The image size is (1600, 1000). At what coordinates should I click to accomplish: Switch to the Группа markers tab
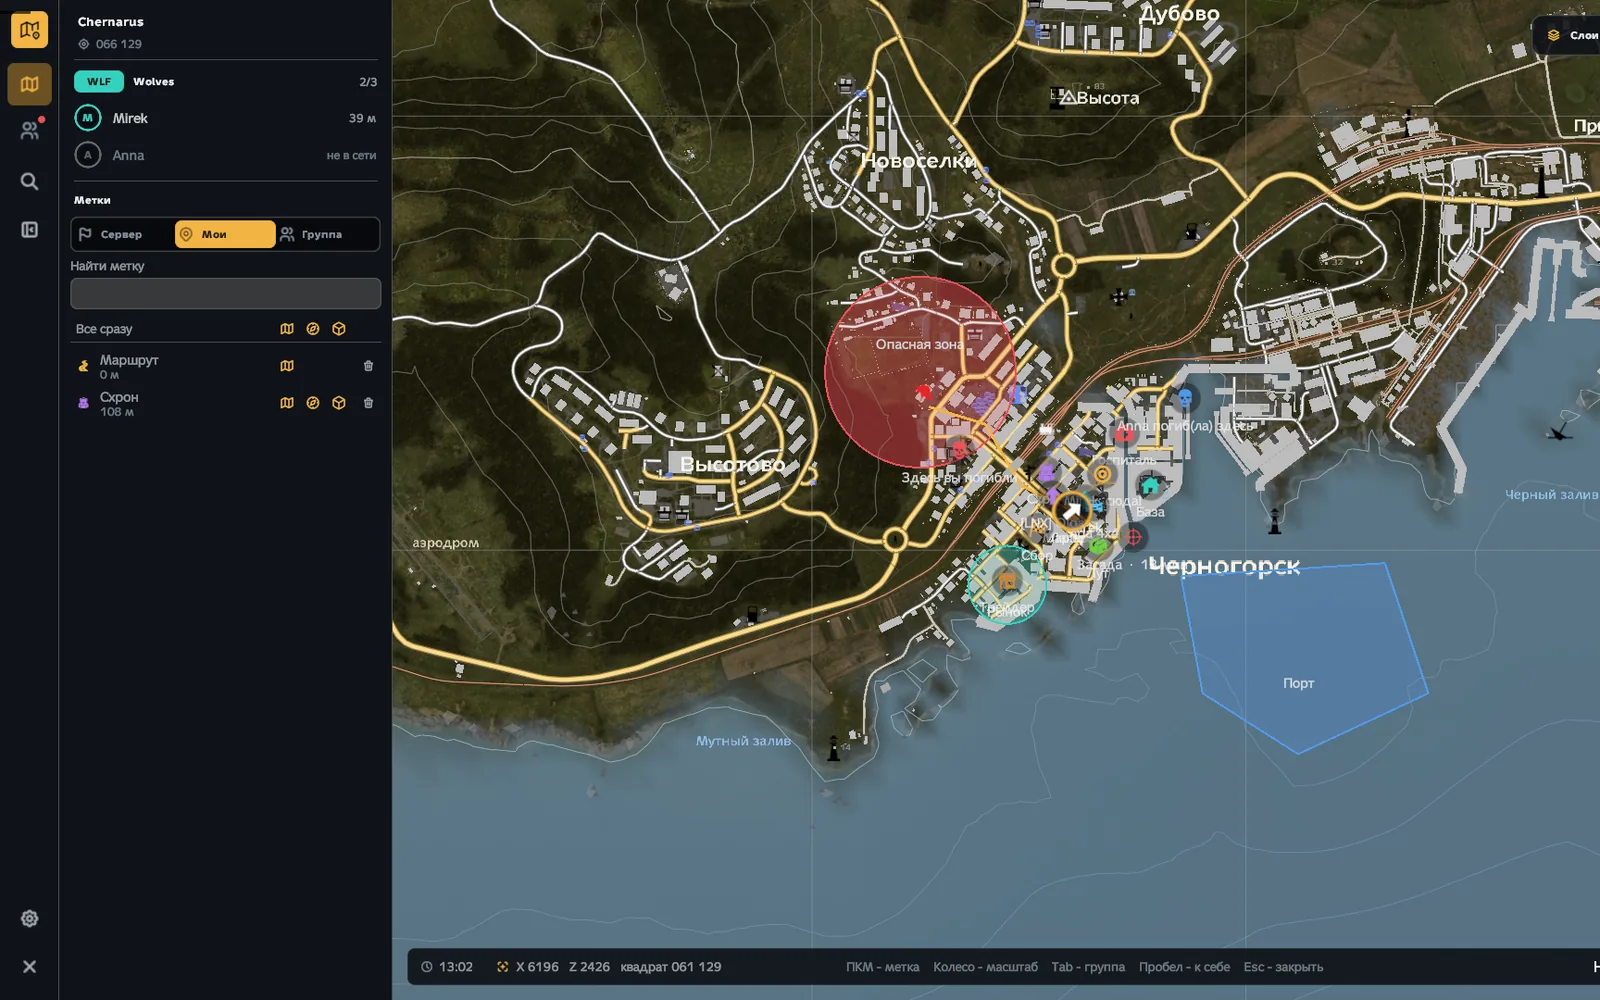point(326,234)
